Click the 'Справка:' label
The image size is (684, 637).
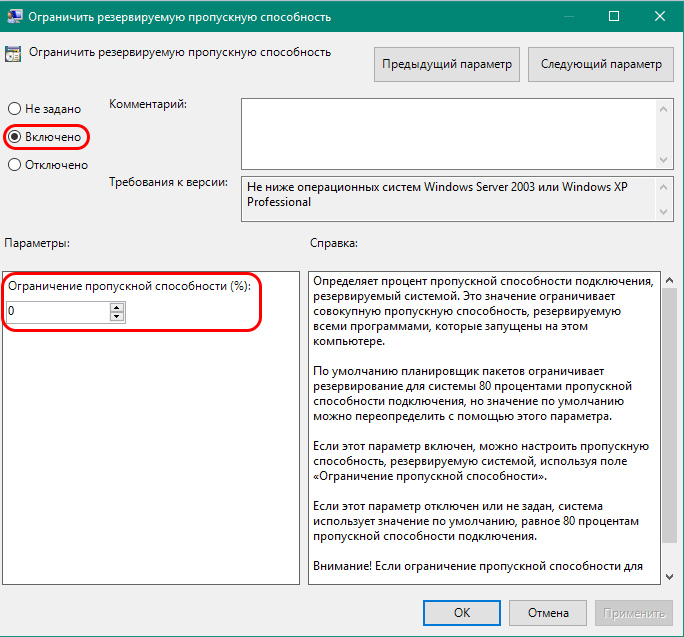[x=334, y=243]
